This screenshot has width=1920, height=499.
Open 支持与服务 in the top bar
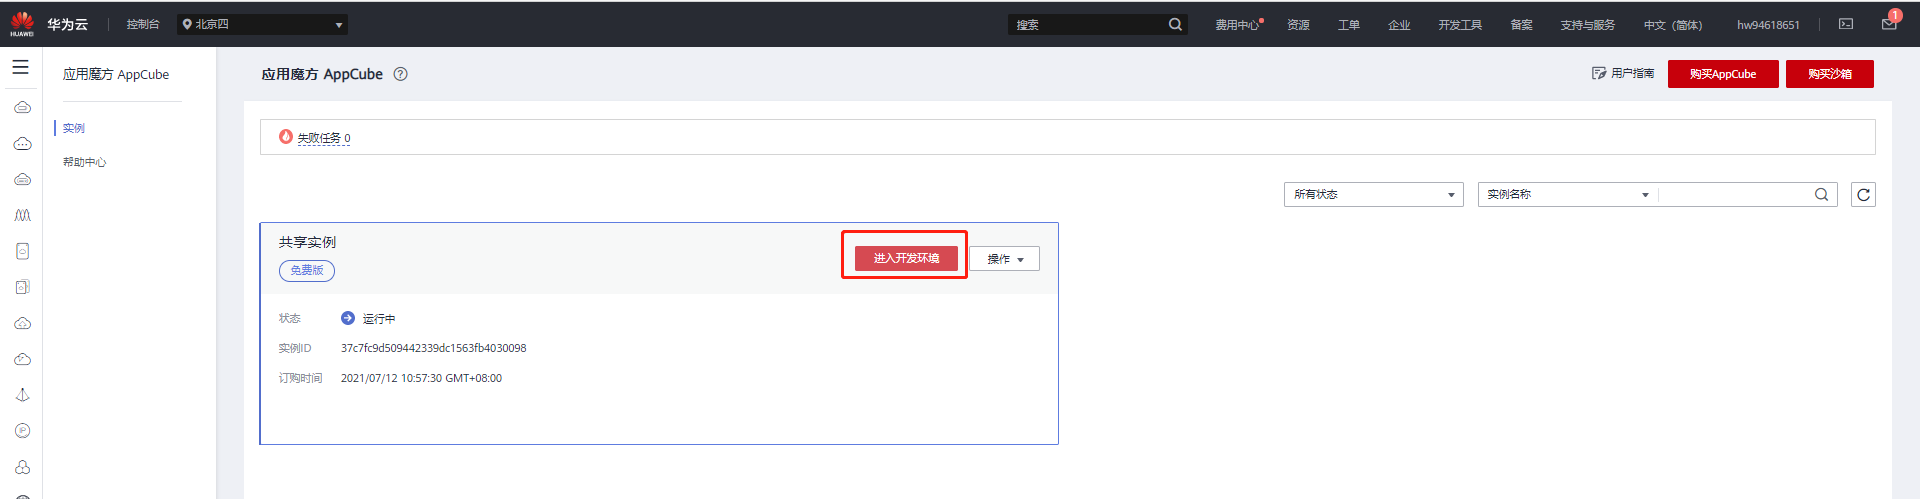click(x=1588, y=25)
